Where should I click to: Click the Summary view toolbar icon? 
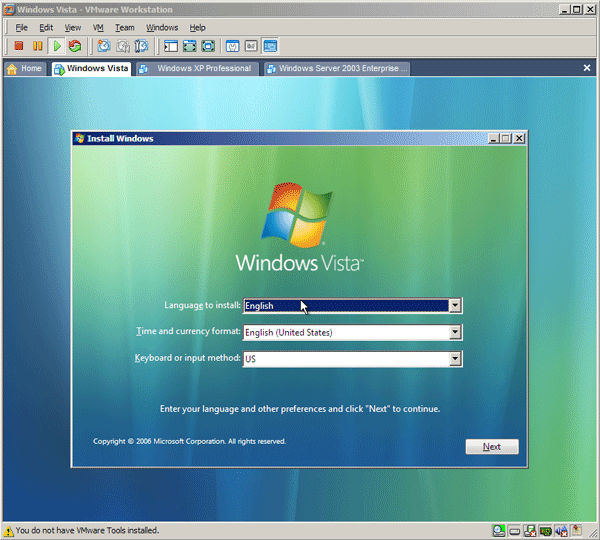tap(232, 46)
